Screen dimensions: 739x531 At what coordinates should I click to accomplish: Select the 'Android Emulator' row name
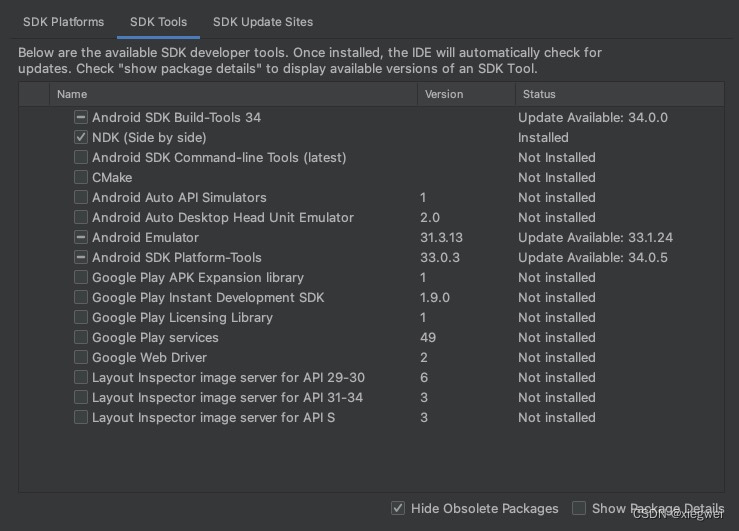coord(145,237)
